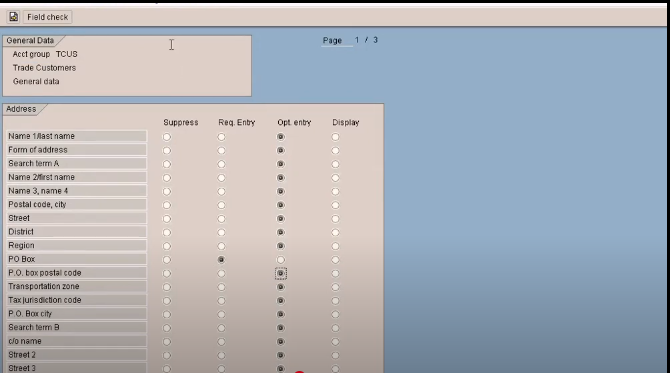Select Req. Entry for Street 2
Viewport: 670px width, 373px height.
(221, 355)
